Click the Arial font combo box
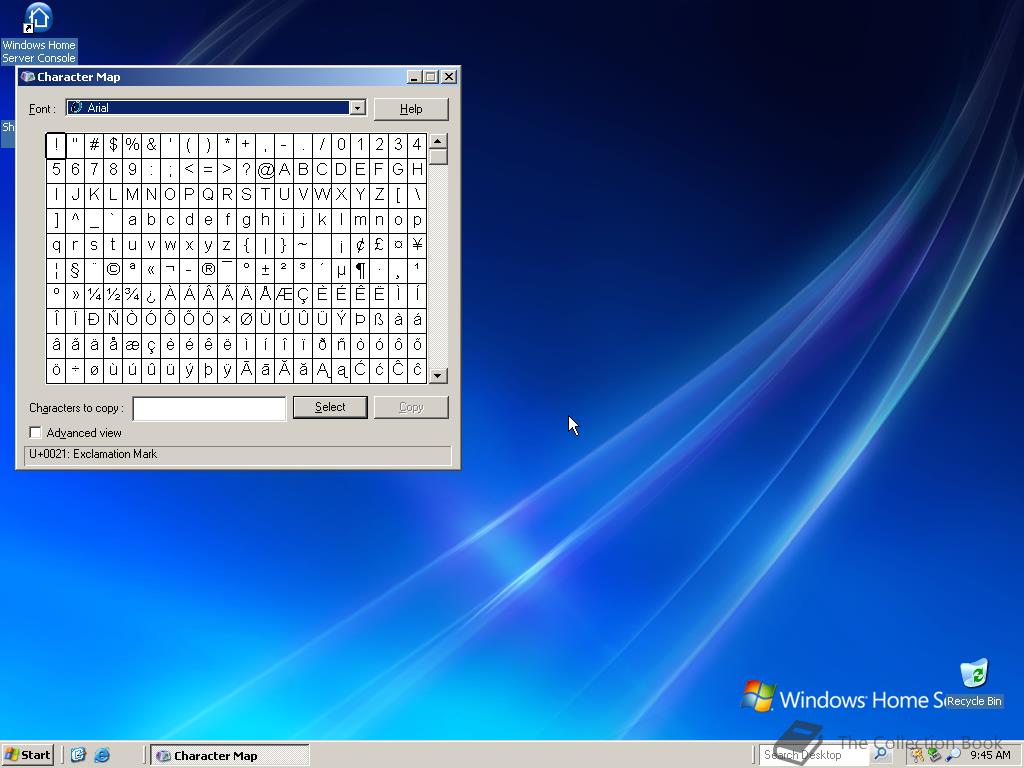1024x768 pixels. tap(216, 108)
